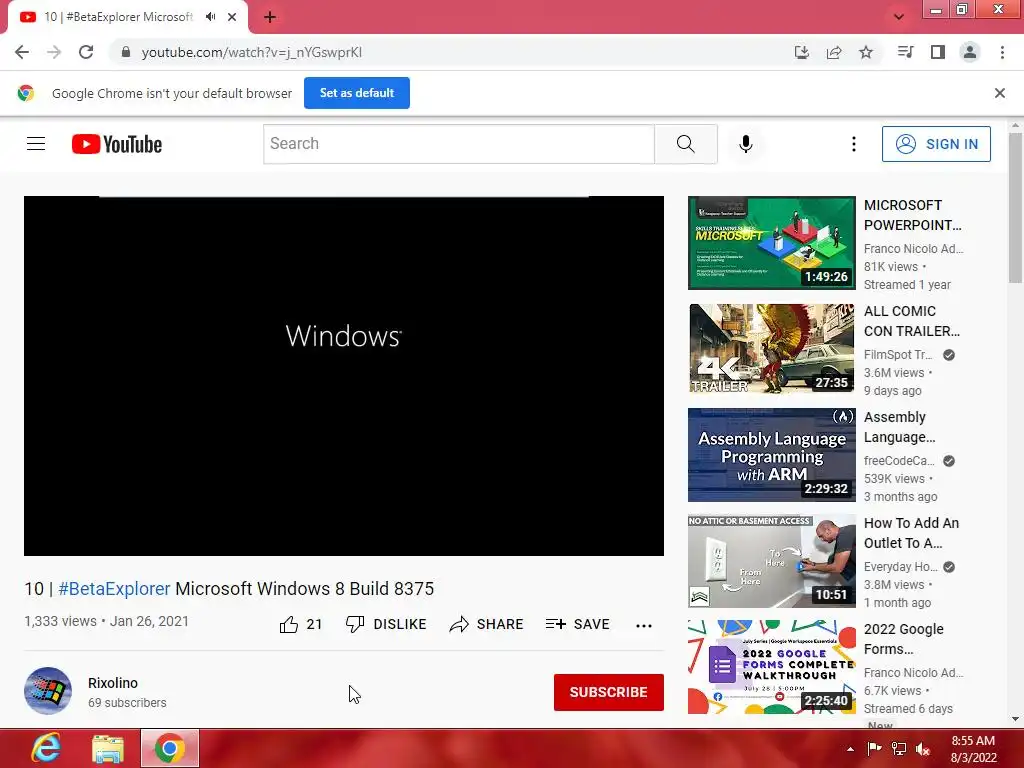Click the padlock site info icon
Image resolution: width=1024 pixels, height=768 pixels.
click(x=125, y=52)
